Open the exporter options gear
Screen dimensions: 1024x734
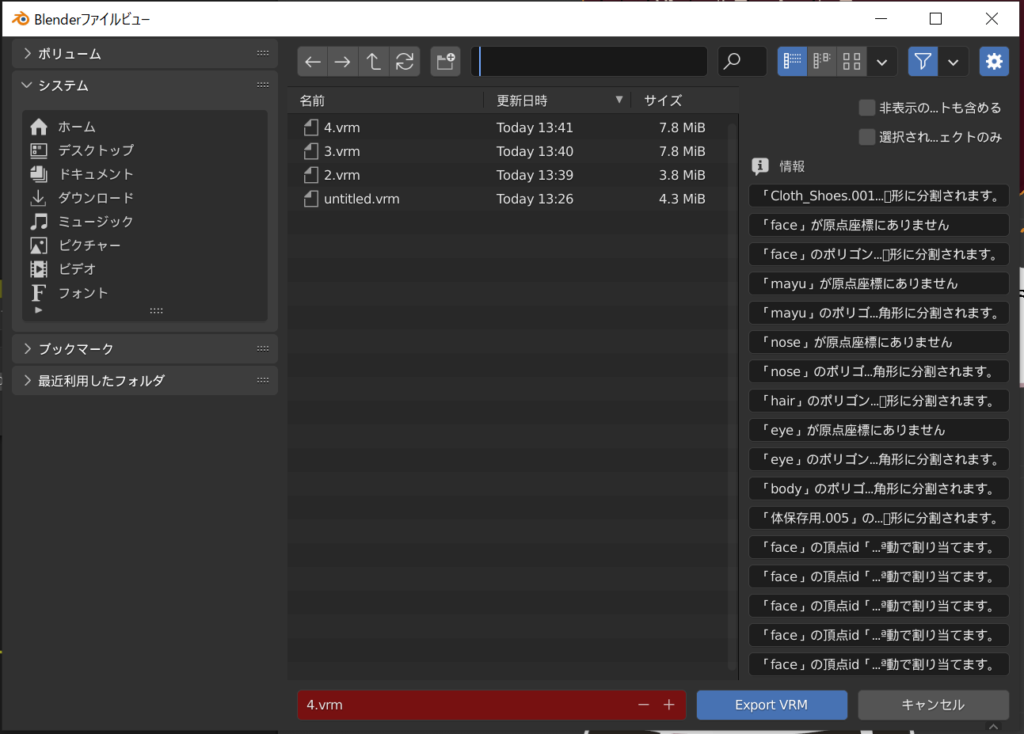(x=993, y=61)
